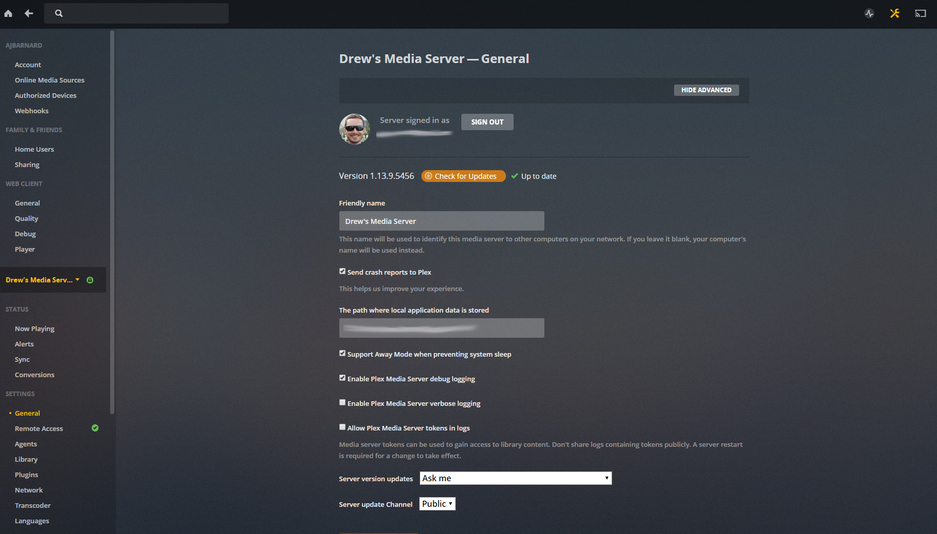Click the Remote Access green status icon

tap(95, 428)
